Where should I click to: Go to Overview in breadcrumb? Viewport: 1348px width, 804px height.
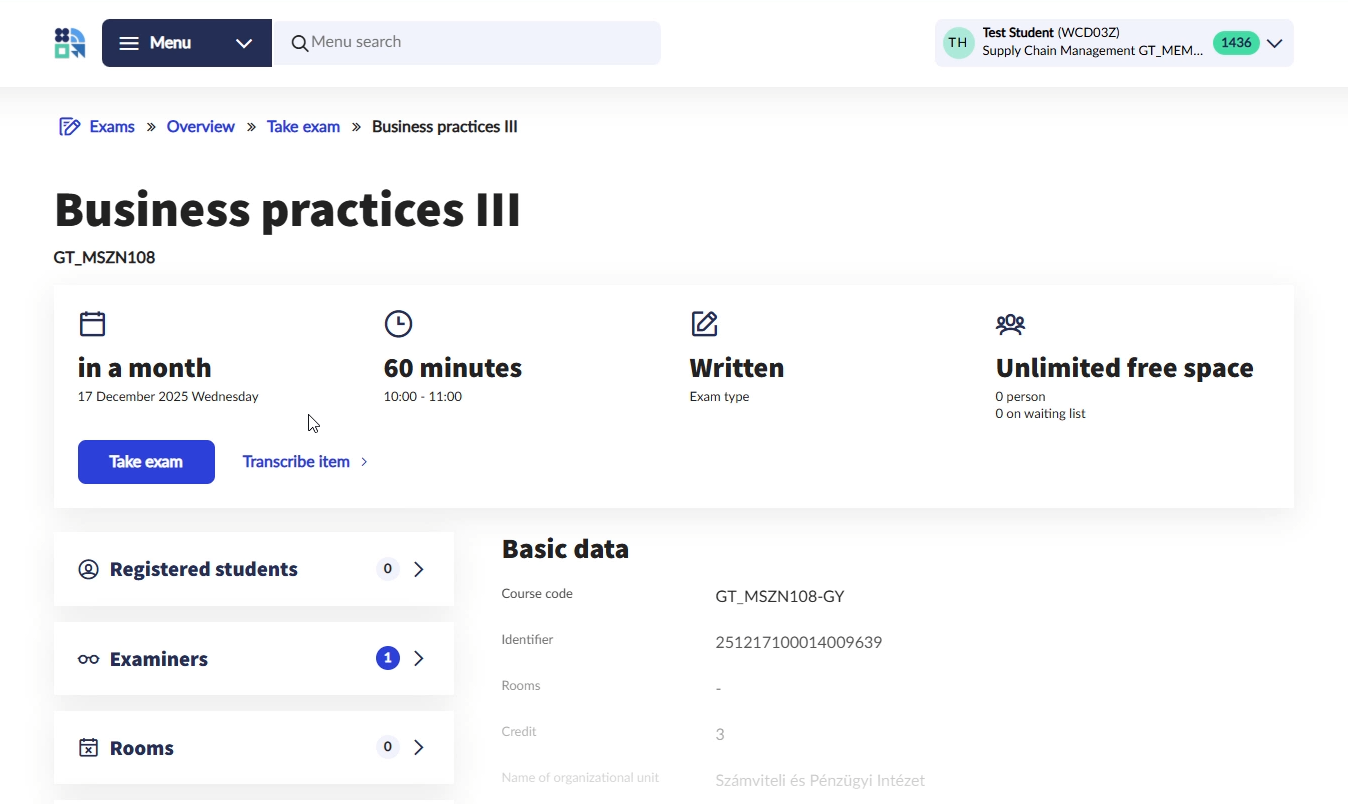(x=200, y=127)
